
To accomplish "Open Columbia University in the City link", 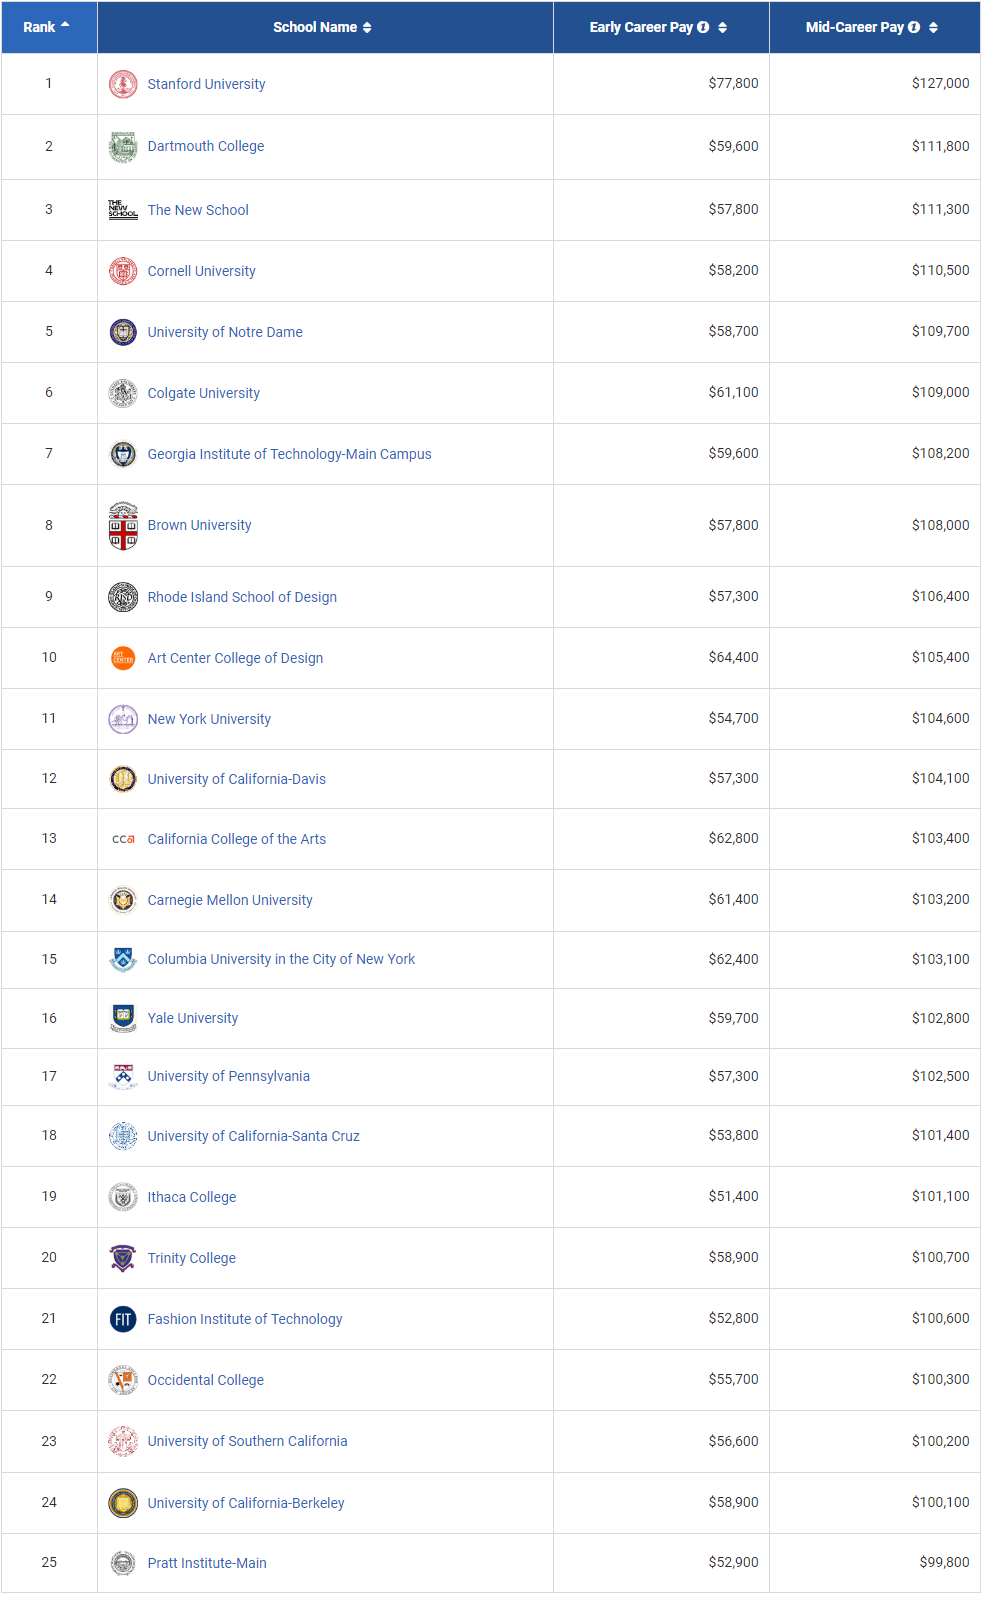I will [x=281, y=959].
